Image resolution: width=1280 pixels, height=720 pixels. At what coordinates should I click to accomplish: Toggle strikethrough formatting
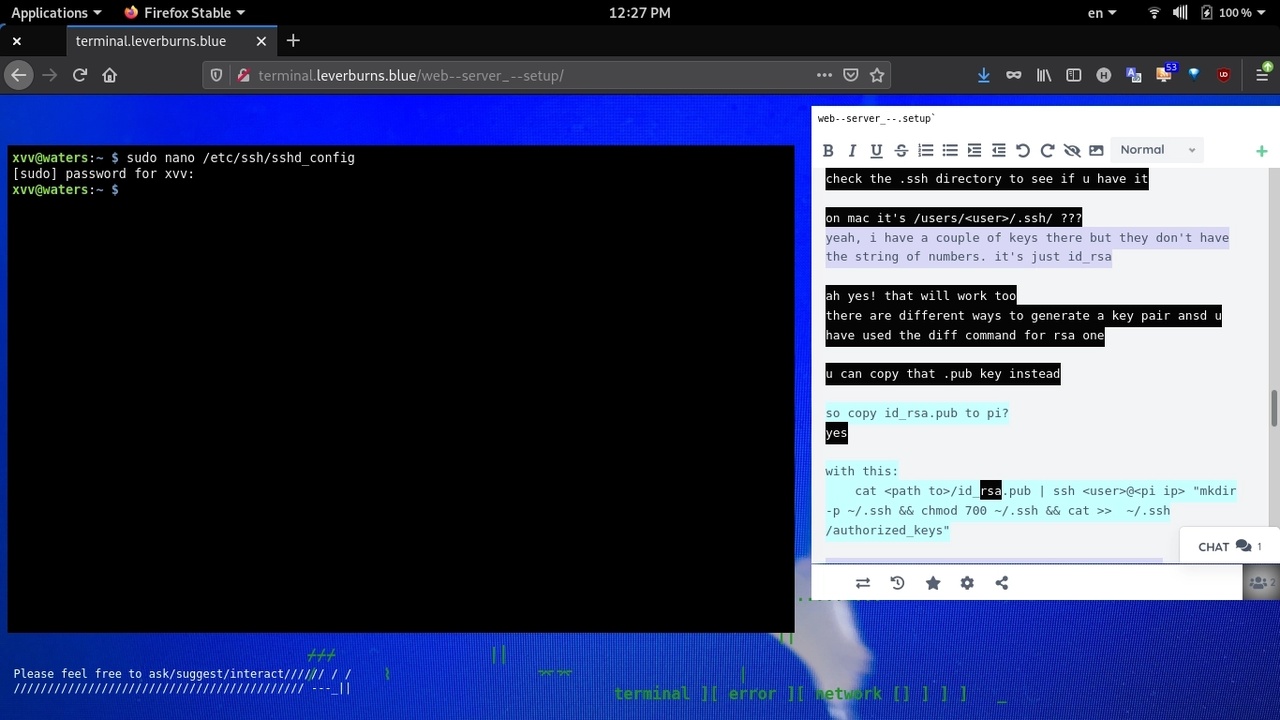901,150
